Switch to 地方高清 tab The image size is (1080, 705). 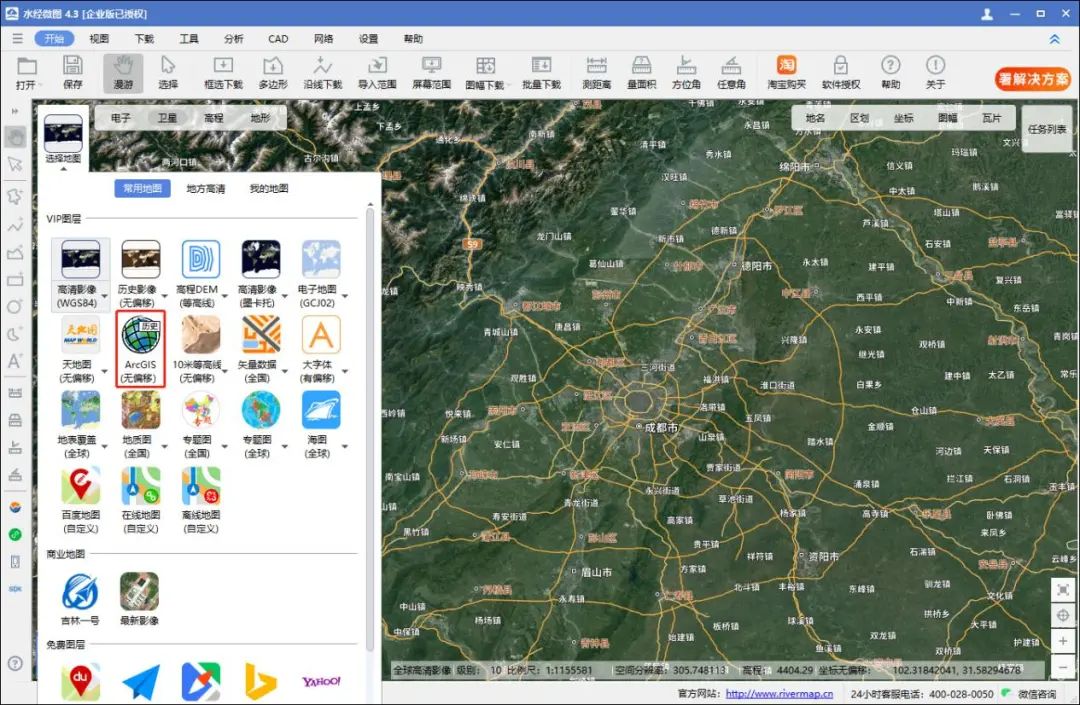click(206, 188)
